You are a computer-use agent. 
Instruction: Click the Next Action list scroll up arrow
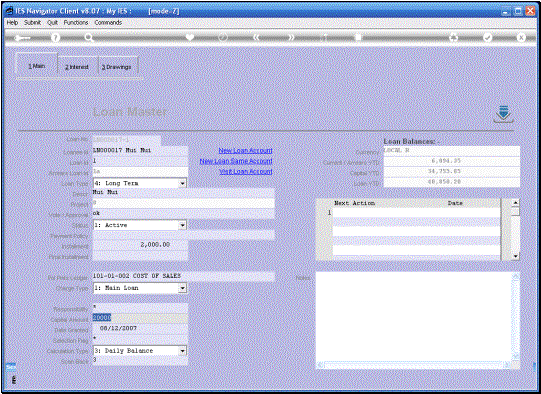515,203
